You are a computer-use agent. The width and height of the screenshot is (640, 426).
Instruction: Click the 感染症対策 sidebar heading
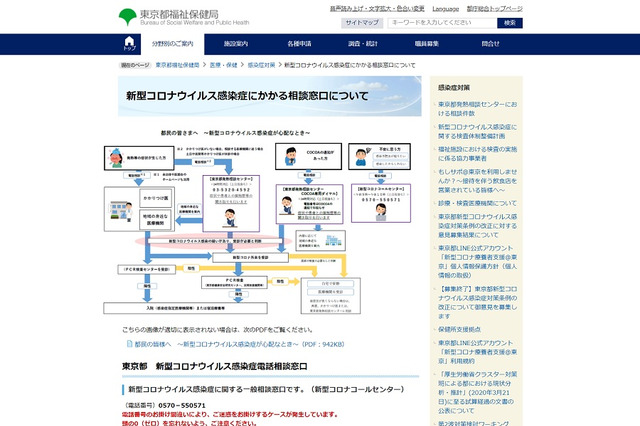tap(453, 87)
